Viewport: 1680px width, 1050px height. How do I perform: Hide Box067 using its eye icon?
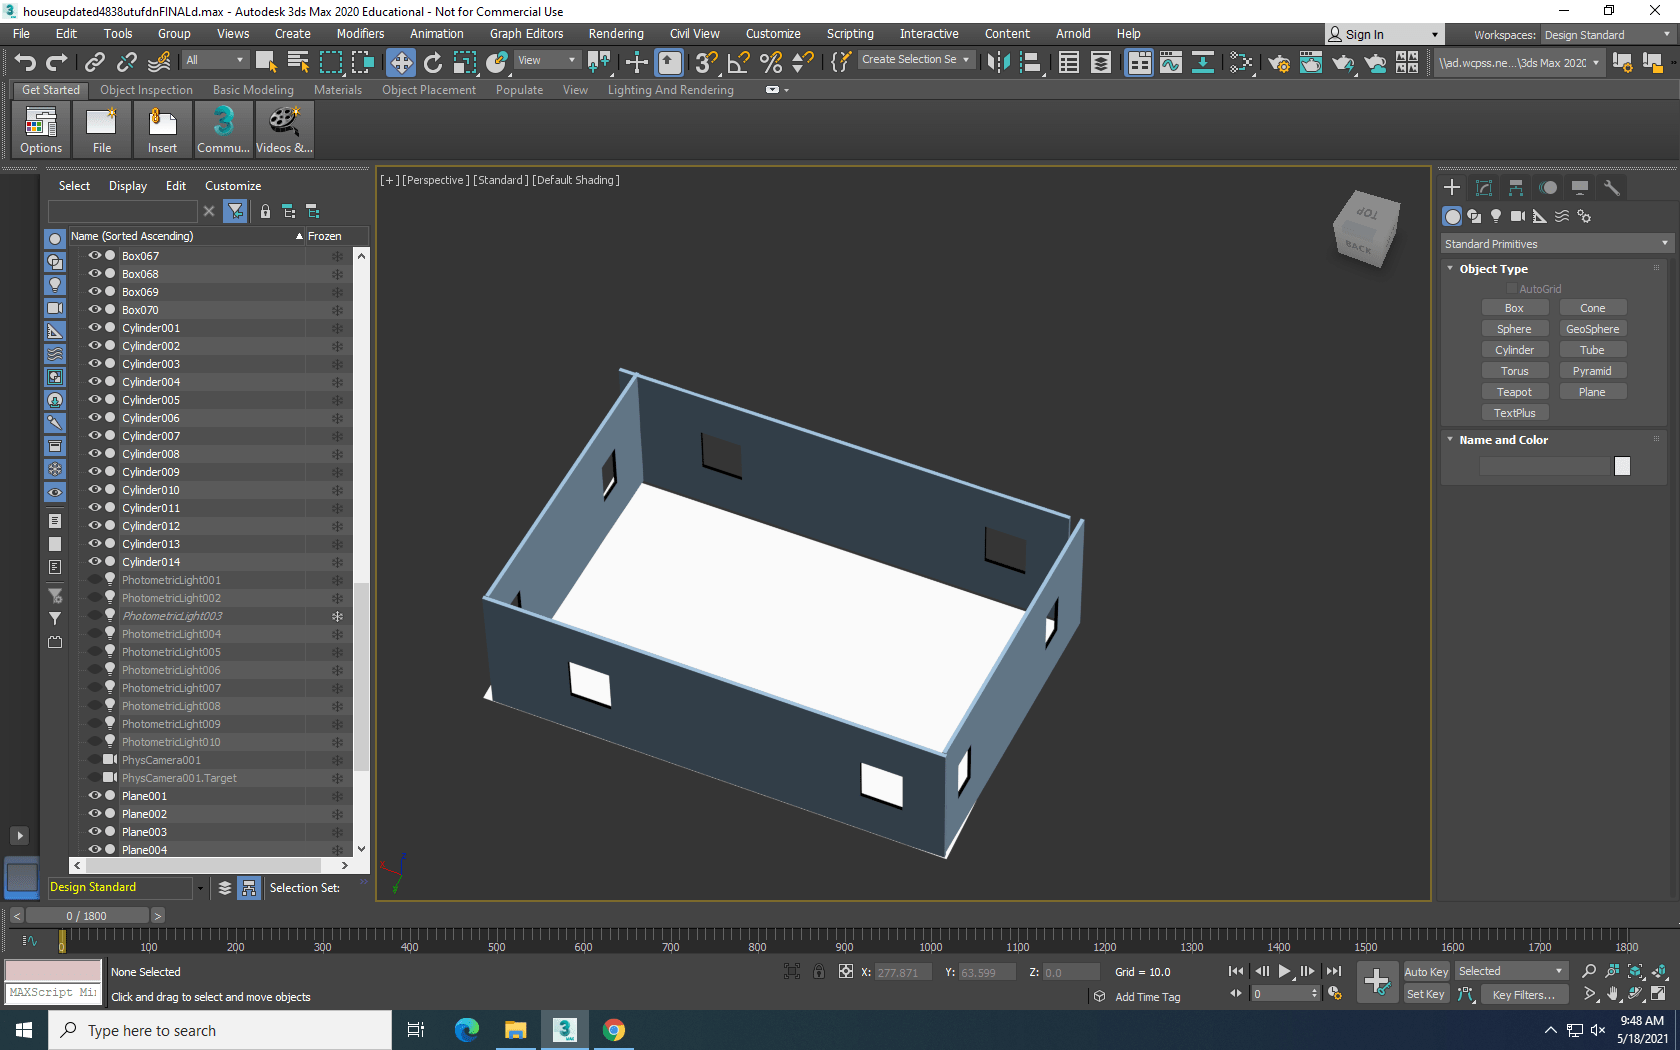(95, 256)
